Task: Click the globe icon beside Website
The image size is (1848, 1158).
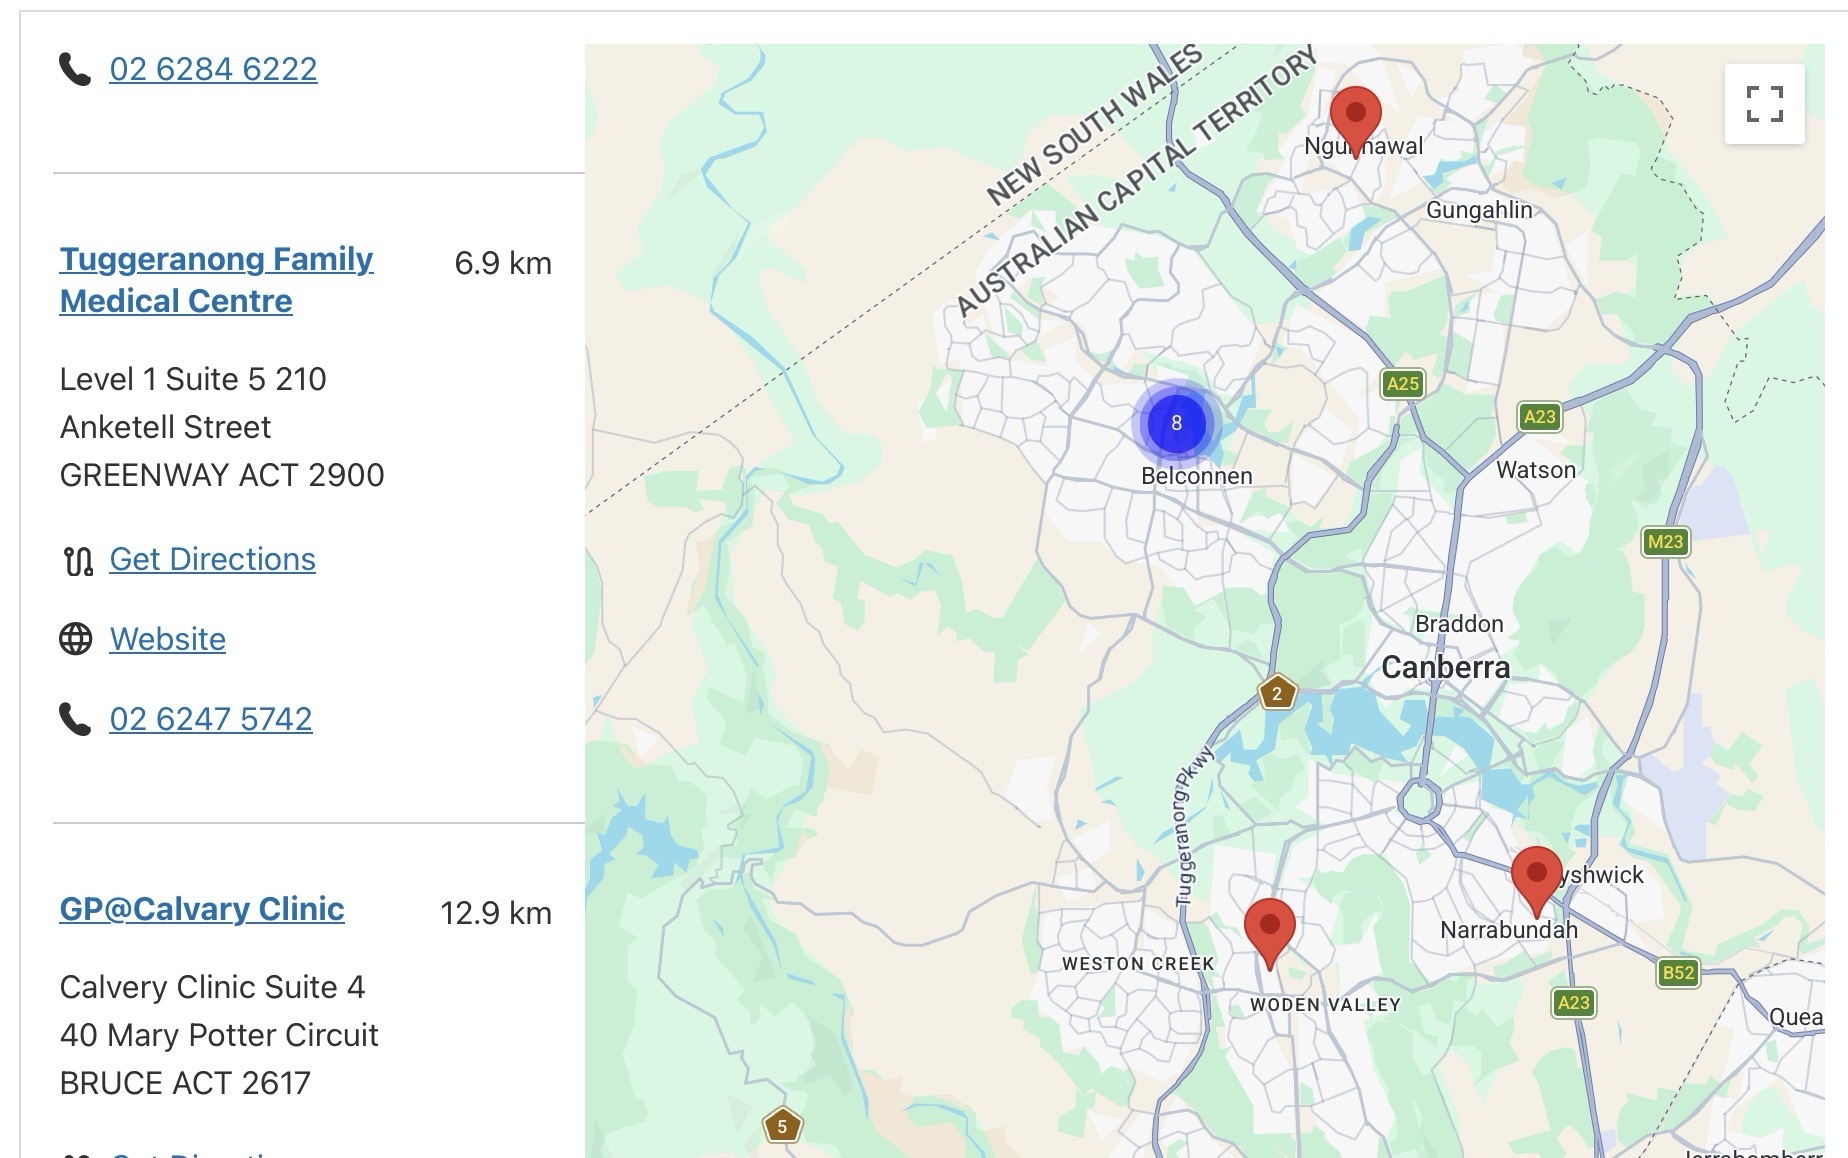Action: (76, 639)
